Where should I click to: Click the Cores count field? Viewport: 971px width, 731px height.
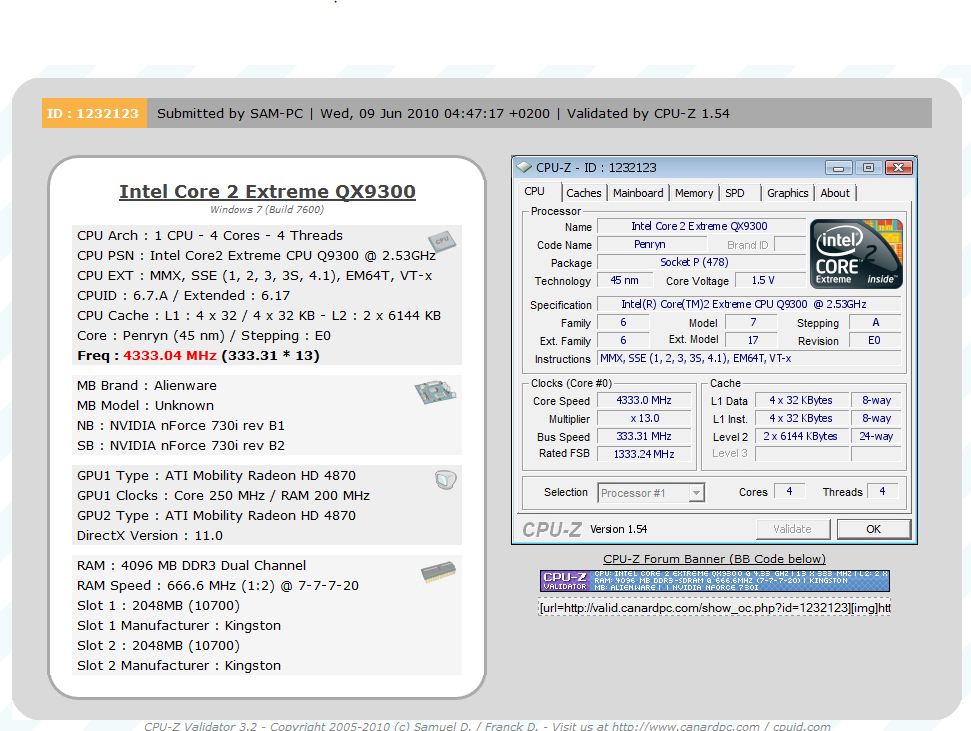790,491
